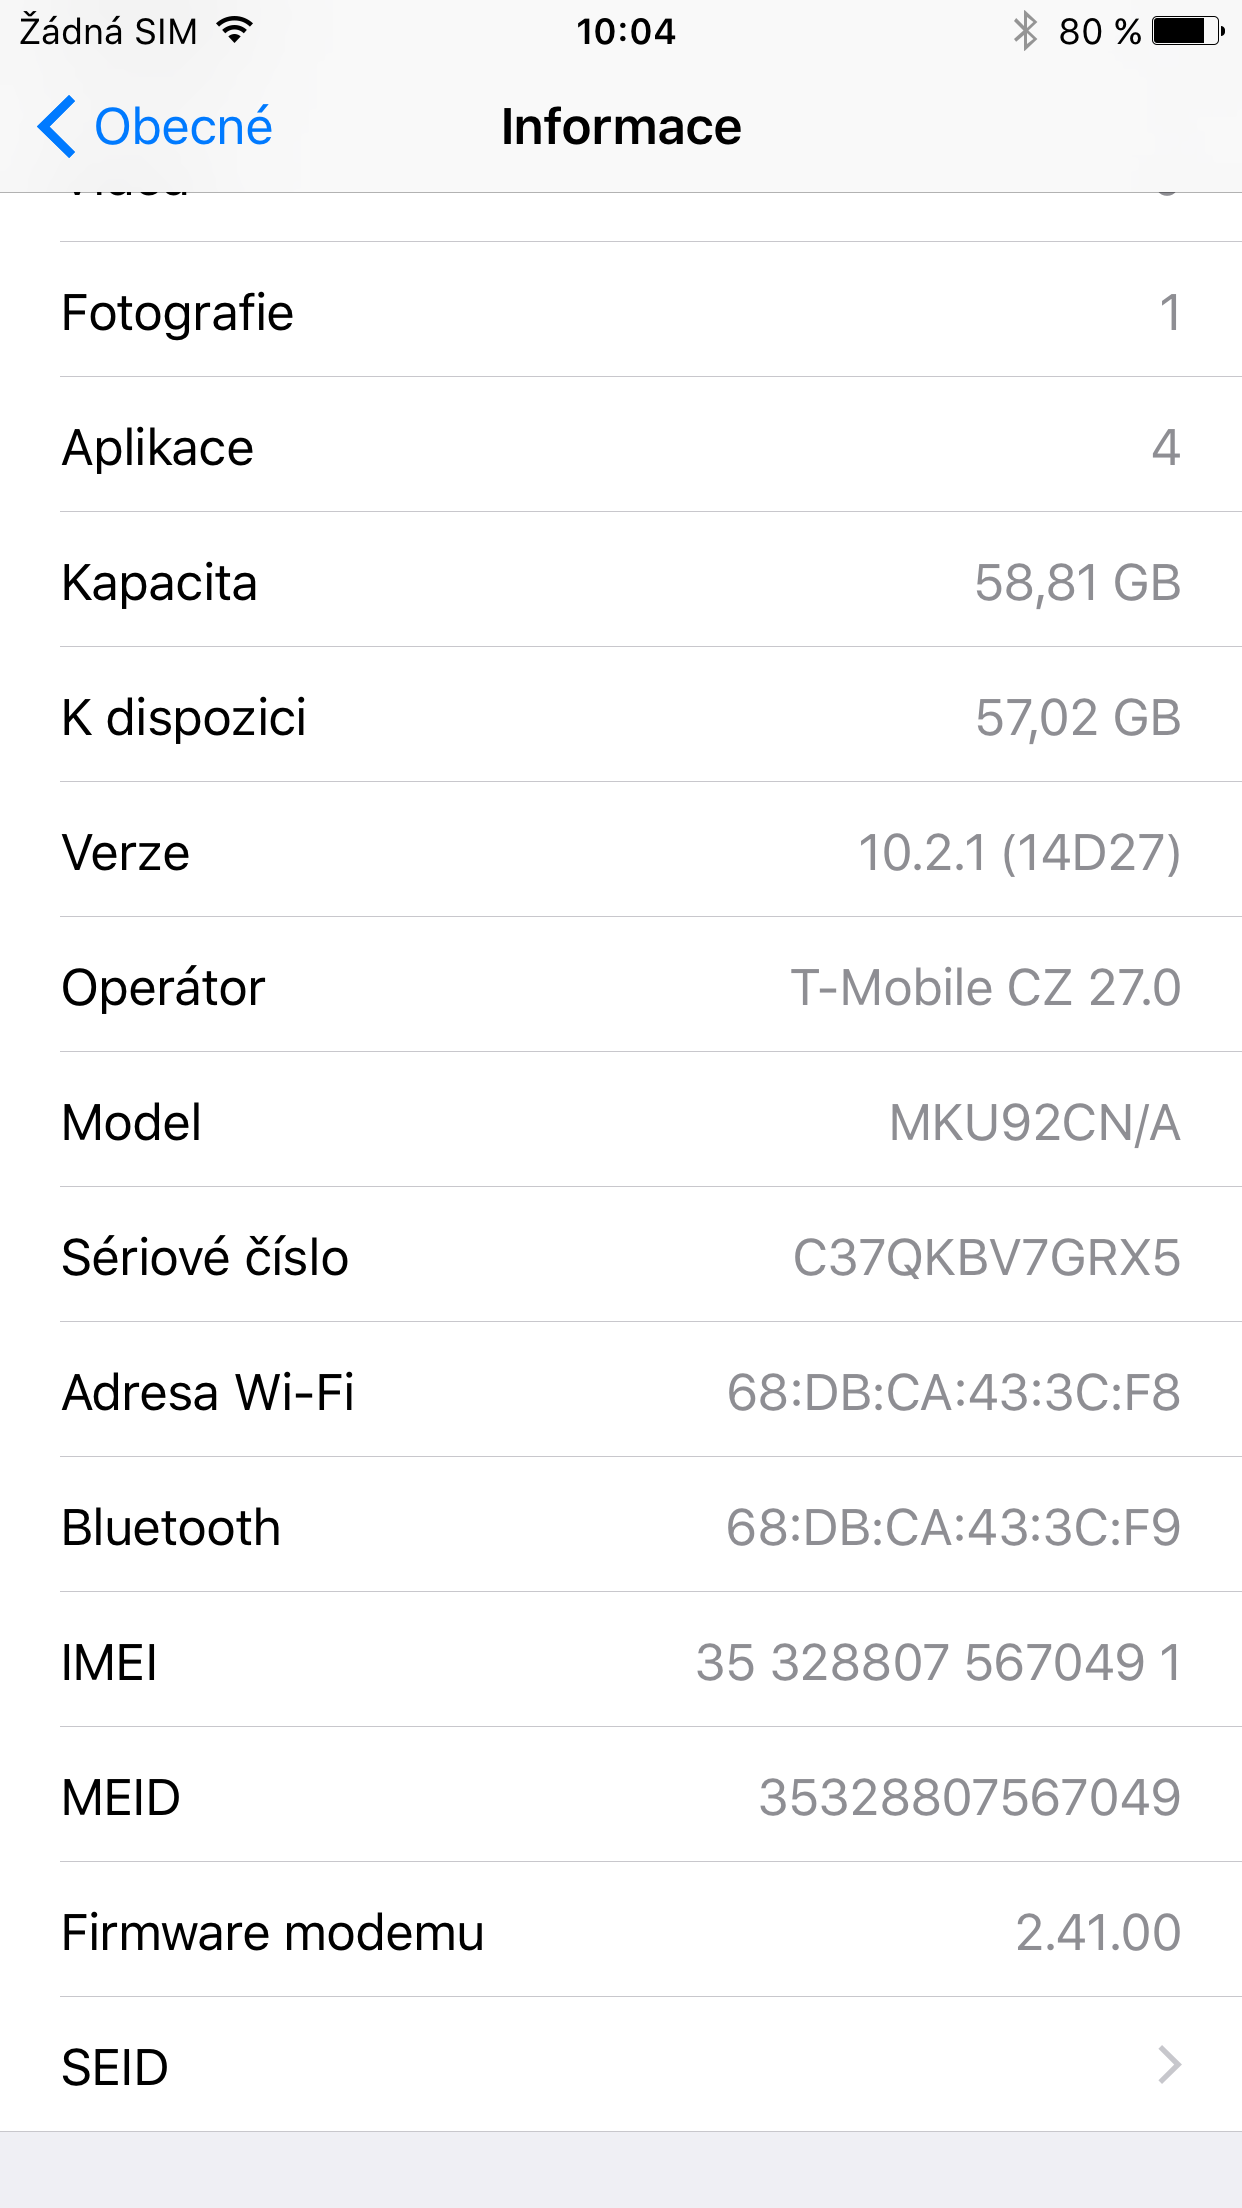The image size is (1242, 2208).
Task: Tap the clock time in status bar
Action: coord(625,31)
